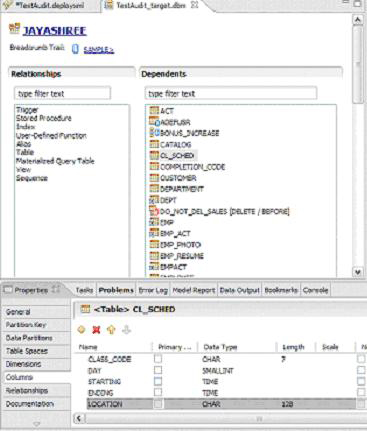This screenshot has width=367, height=431.
Task: Click the EMP_ACT alias icon
Action: pyautogui.click(x=154, y=233)
